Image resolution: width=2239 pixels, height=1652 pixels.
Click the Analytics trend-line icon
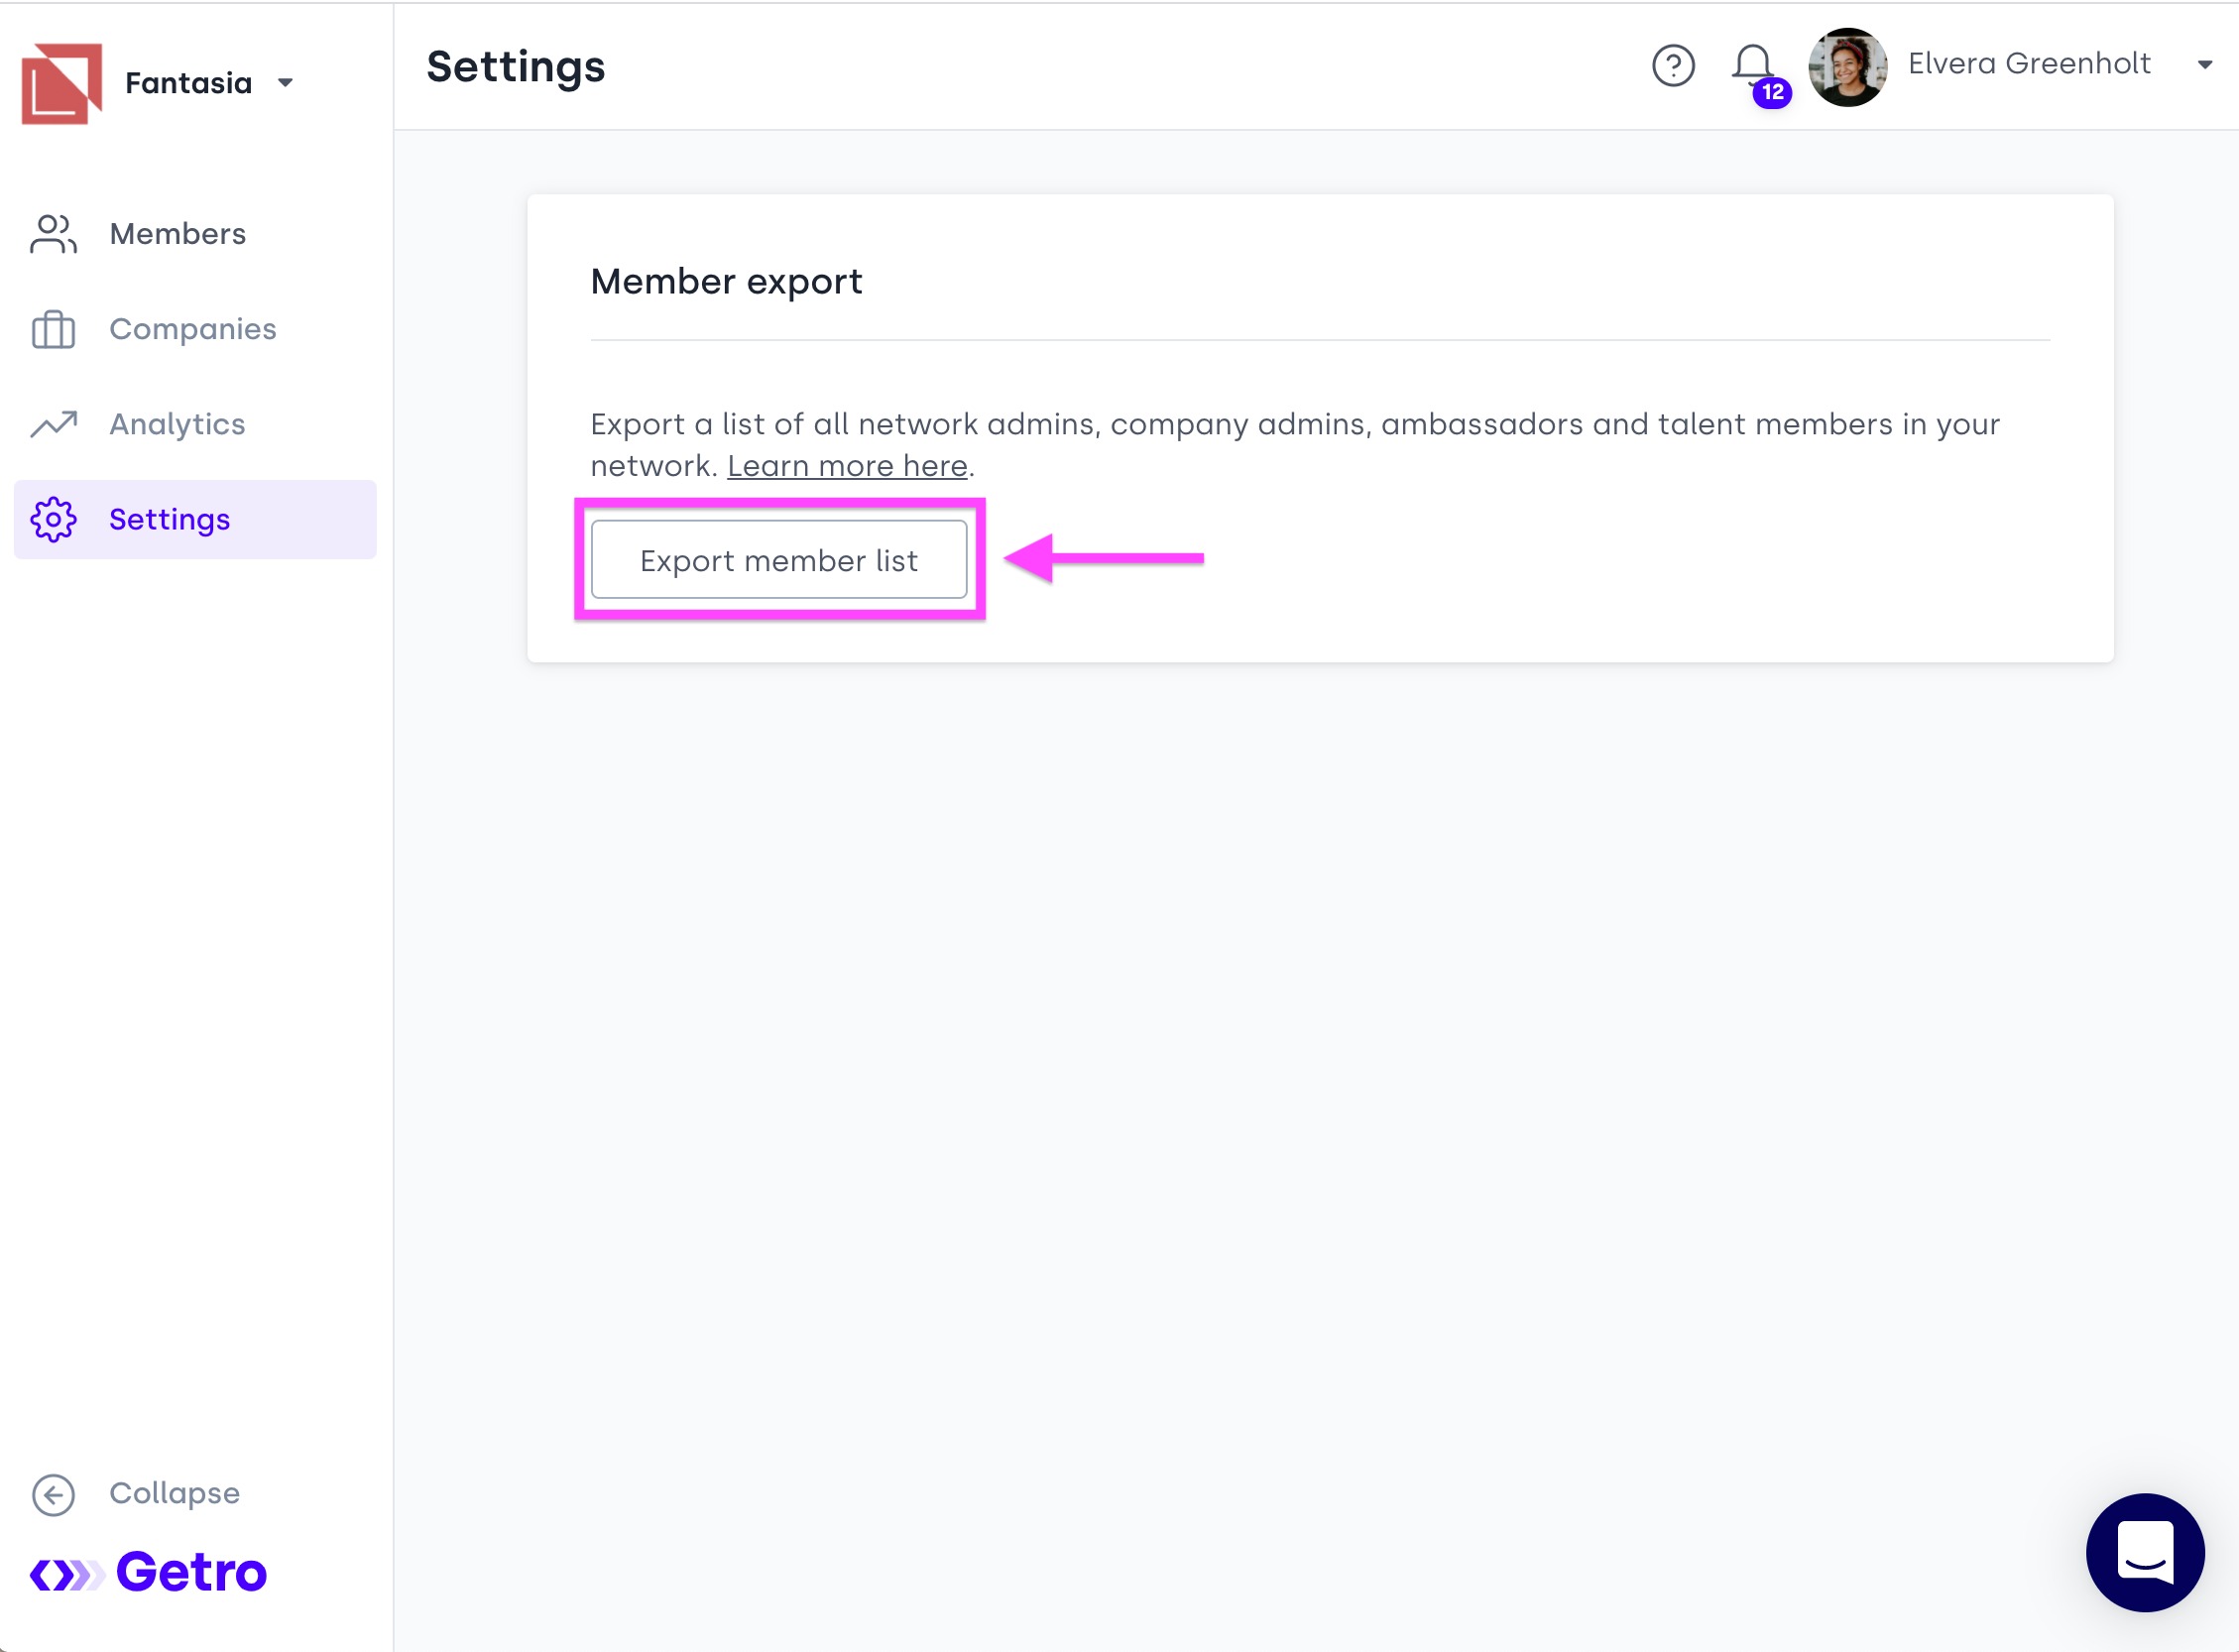tap(53, 424)
